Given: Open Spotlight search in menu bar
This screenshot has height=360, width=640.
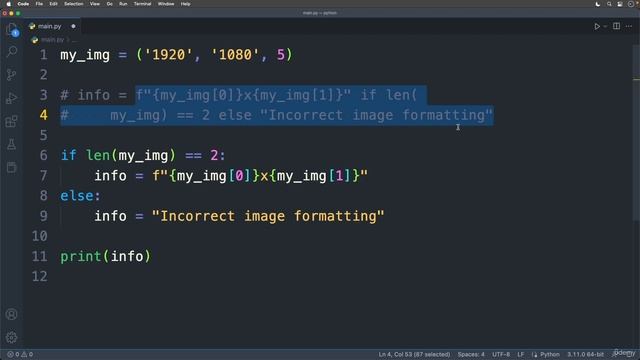Looking at the screenshot, I should click(x=609, y=4).
